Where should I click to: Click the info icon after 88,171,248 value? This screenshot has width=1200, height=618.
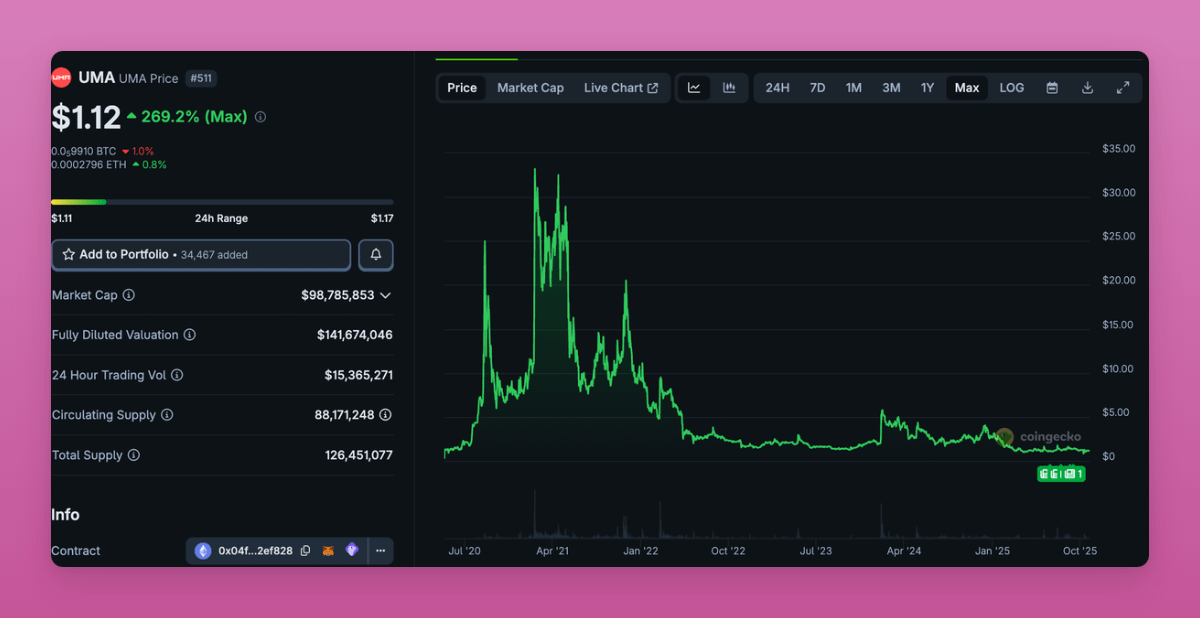[386, 415]
